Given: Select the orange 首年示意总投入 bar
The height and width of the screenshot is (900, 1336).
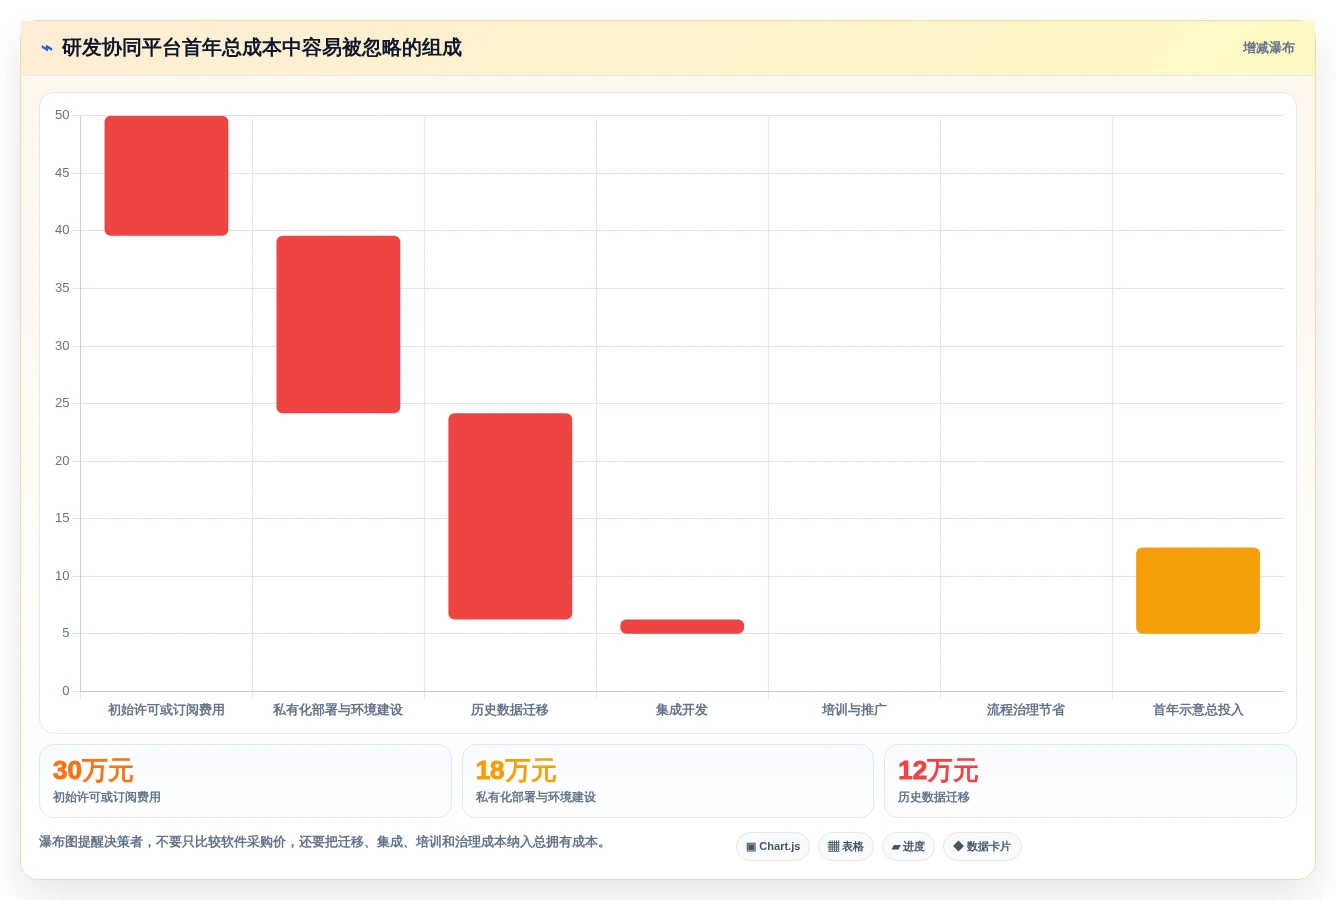Looking at the screenshot, I should [x=1198, y=590].
